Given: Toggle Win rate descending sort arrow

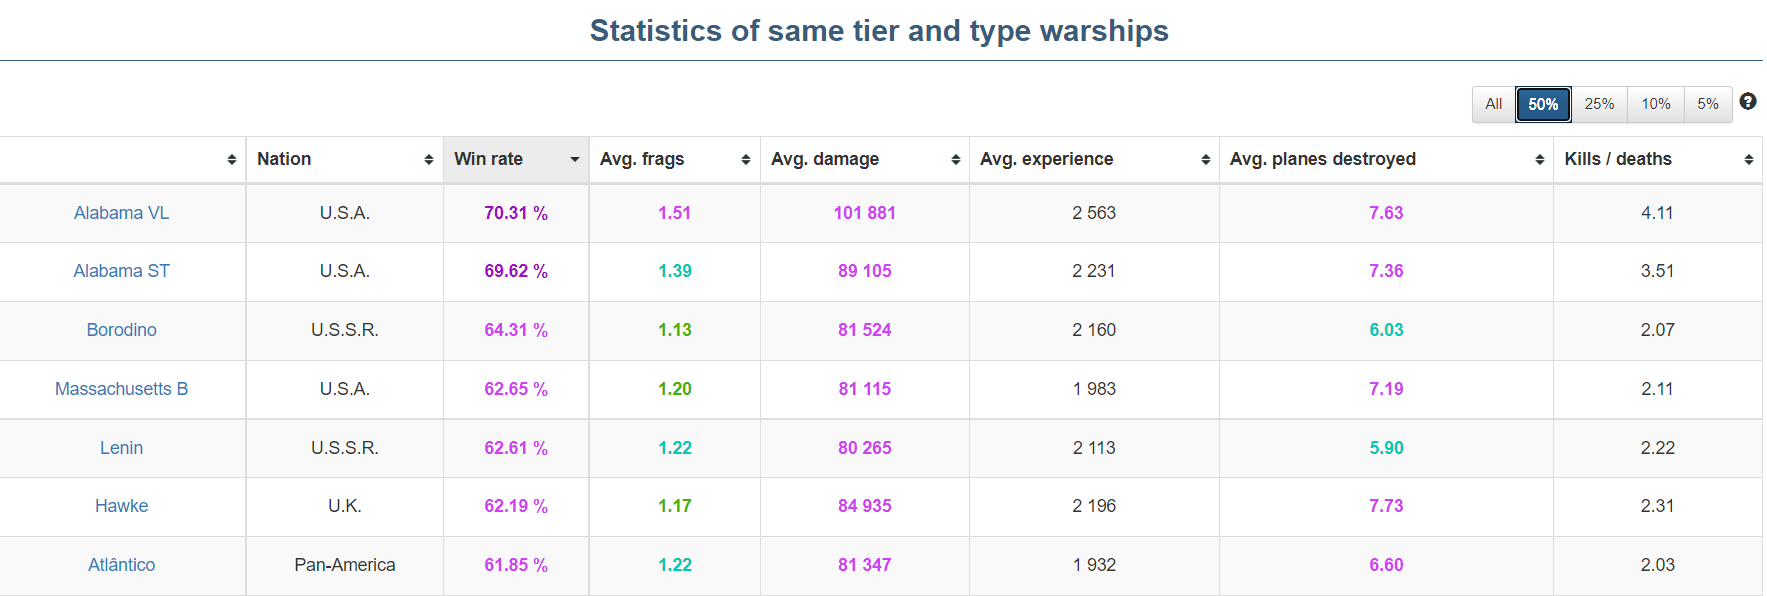Looking at the screenshot, I should point(574,160).
